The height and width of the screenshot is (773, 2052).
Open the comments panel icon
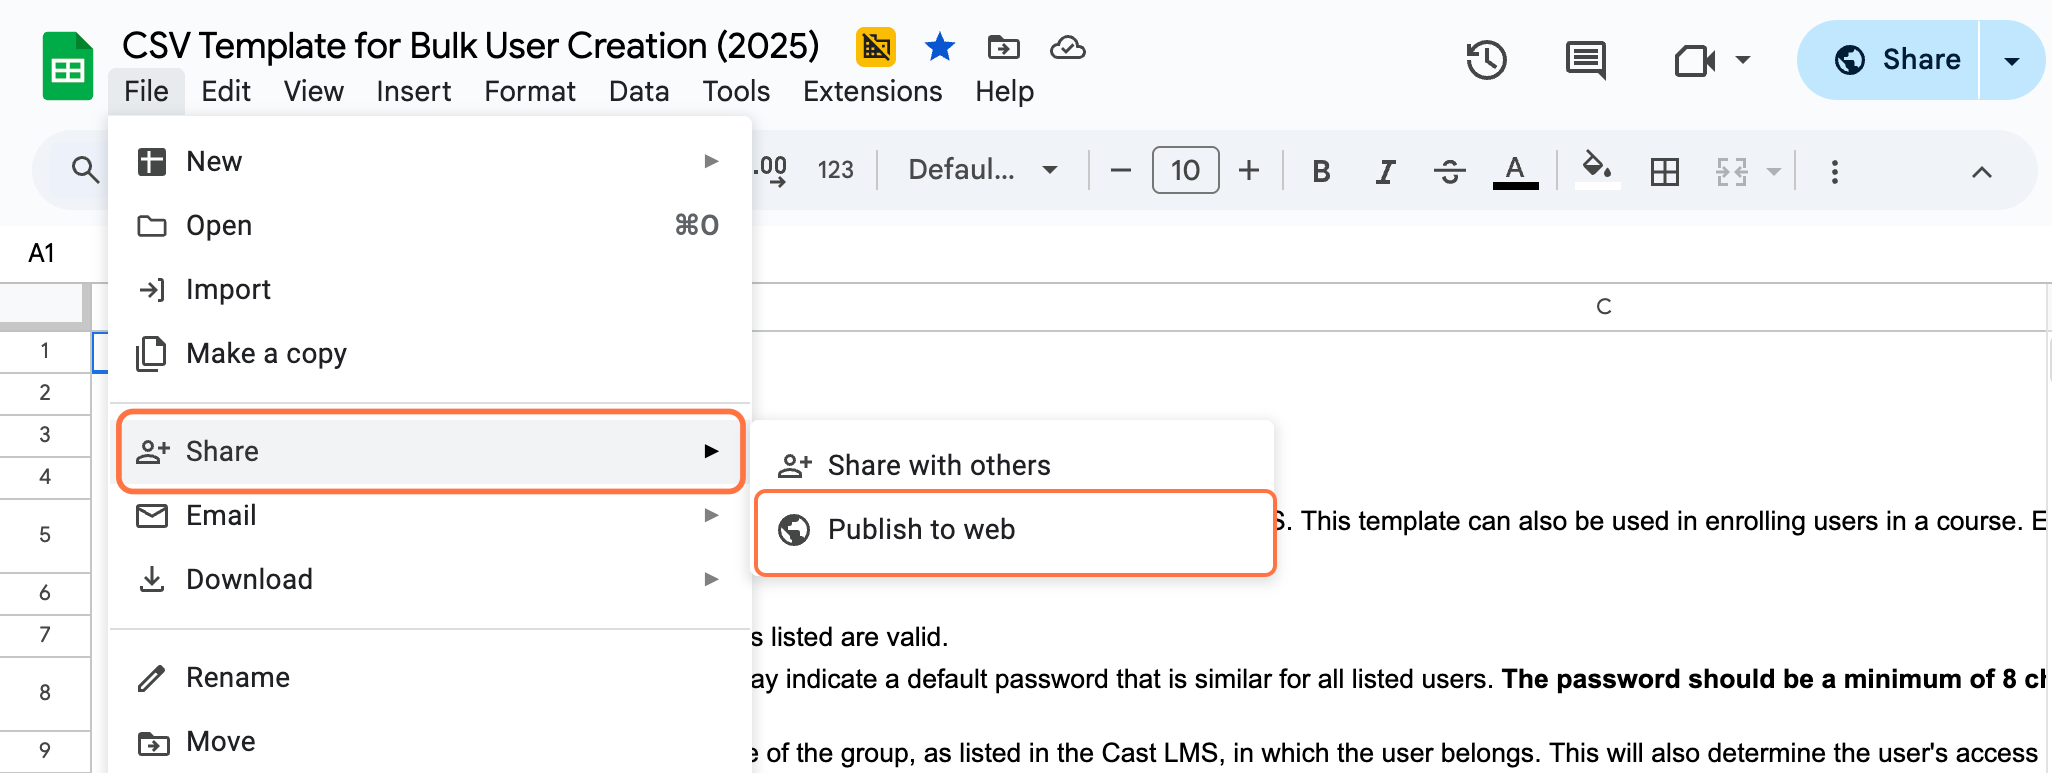click(1585, 60)
